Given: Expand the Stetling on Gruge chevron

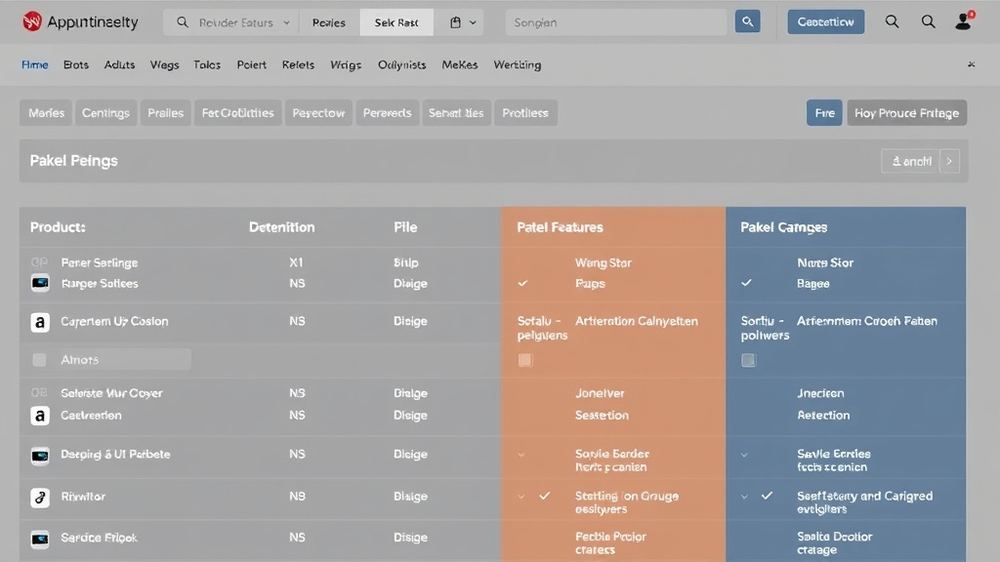Looking at the screenshot, I should click(522, 496).
